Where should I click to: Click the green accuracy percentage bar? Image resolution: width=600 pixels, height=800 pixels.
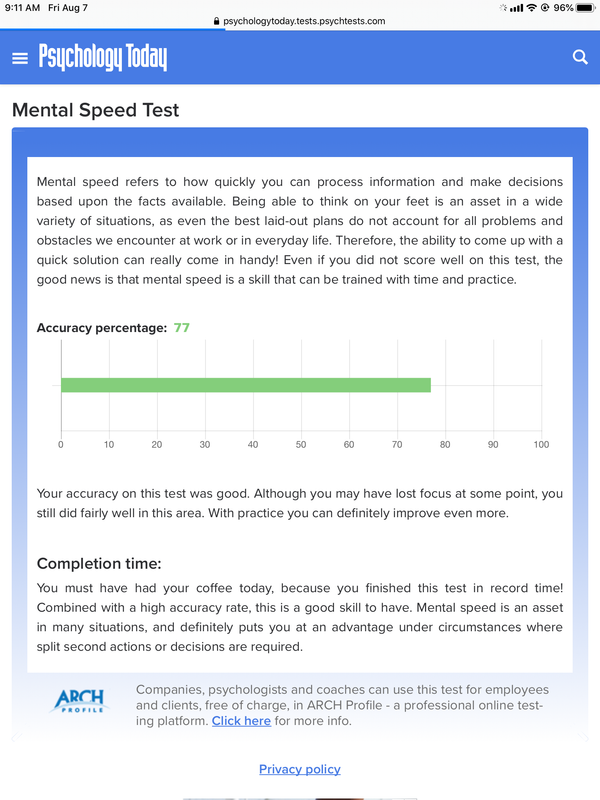(x=246, y=385)
